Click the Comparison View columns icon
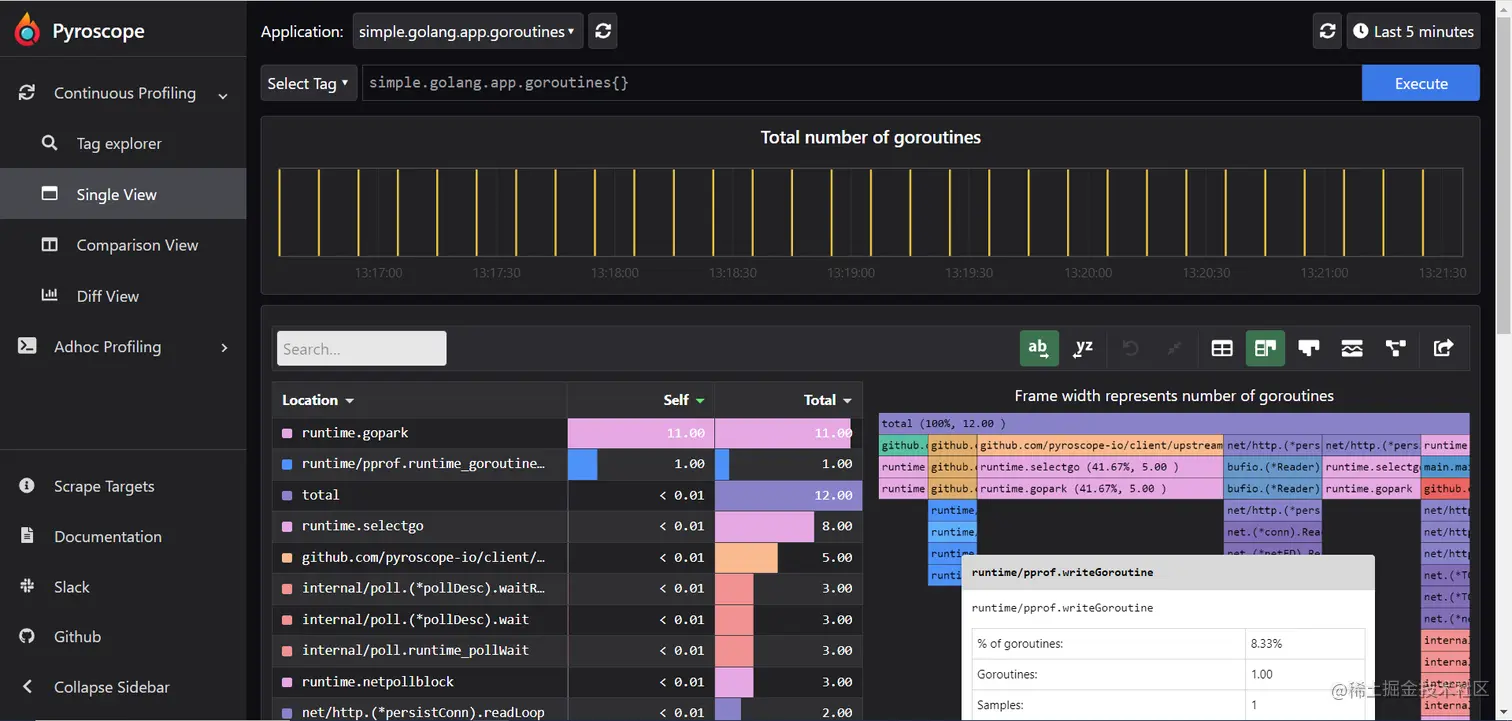This screenshot has width=1512, height=721. 49,245
